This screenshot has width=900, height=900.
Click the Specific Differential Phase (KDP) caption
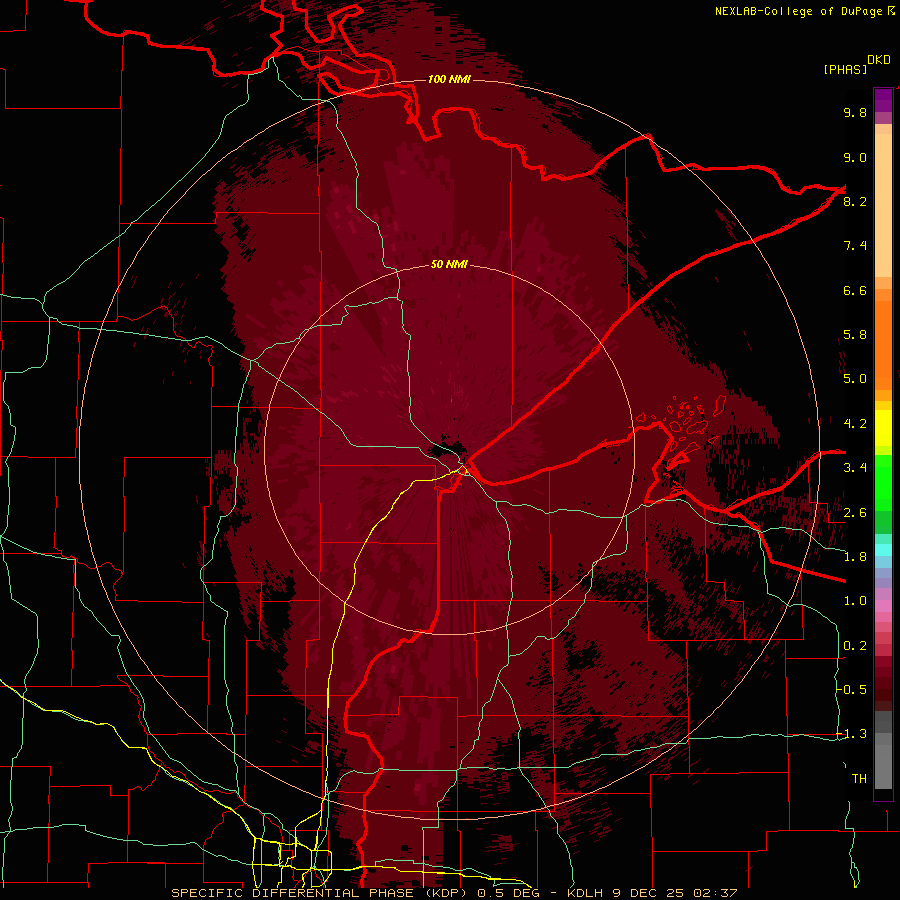click(x=454, y=893)
